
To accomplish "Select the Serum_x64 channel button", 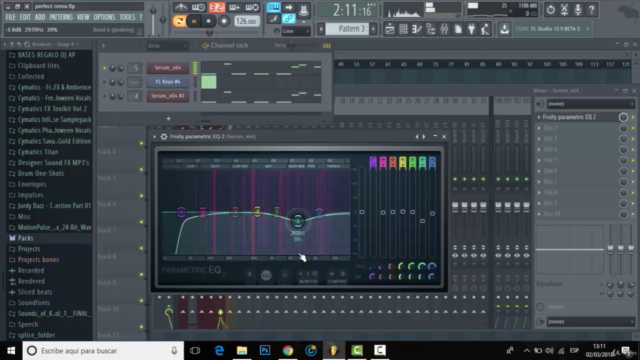I will [168, 68].
